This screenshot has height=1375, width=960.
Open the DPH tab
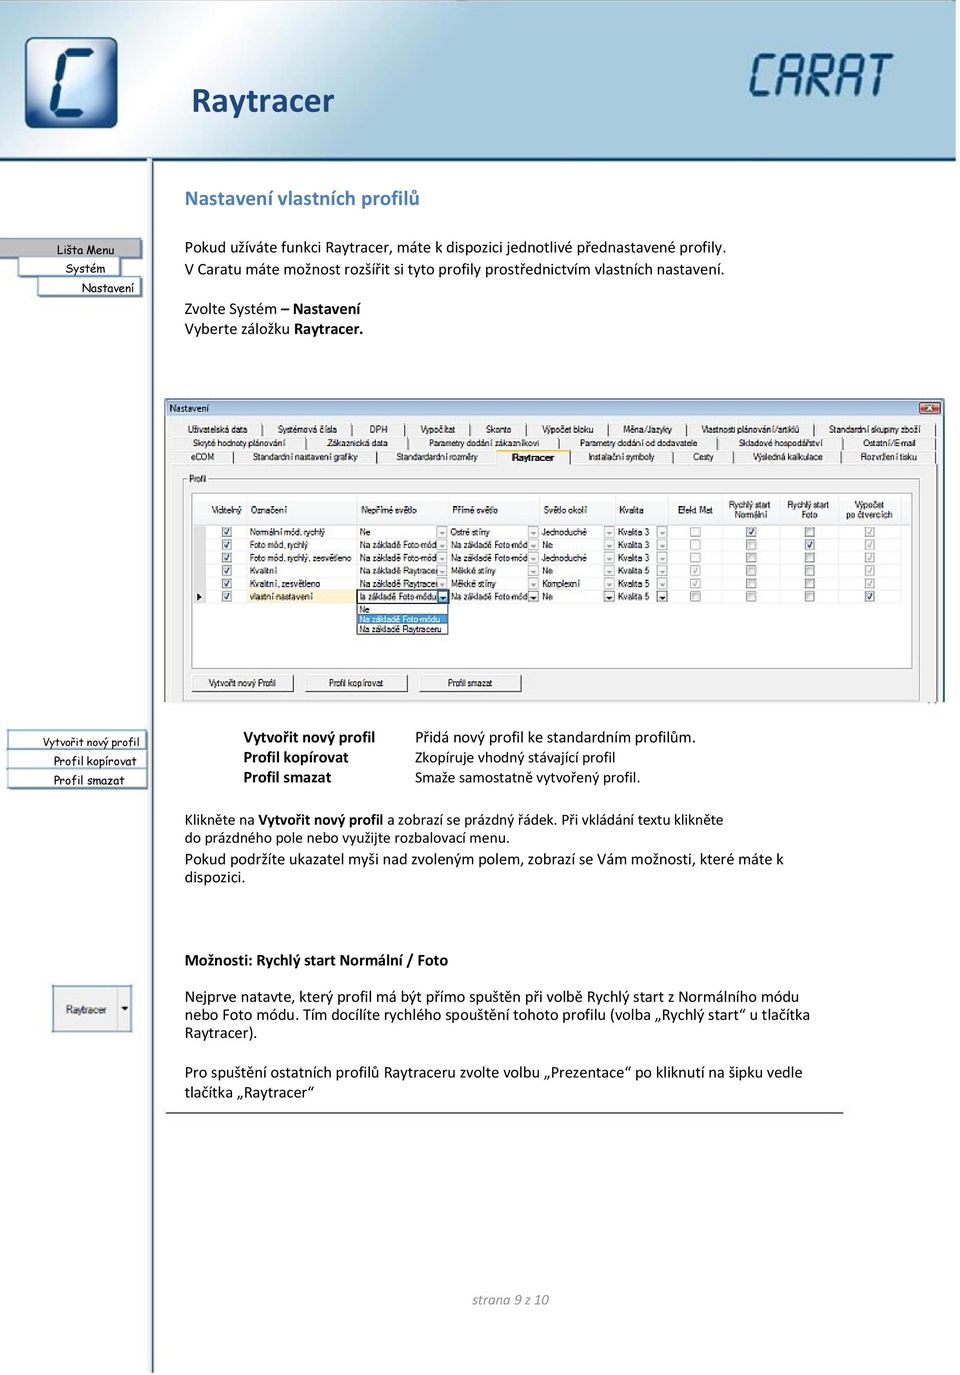378,429
